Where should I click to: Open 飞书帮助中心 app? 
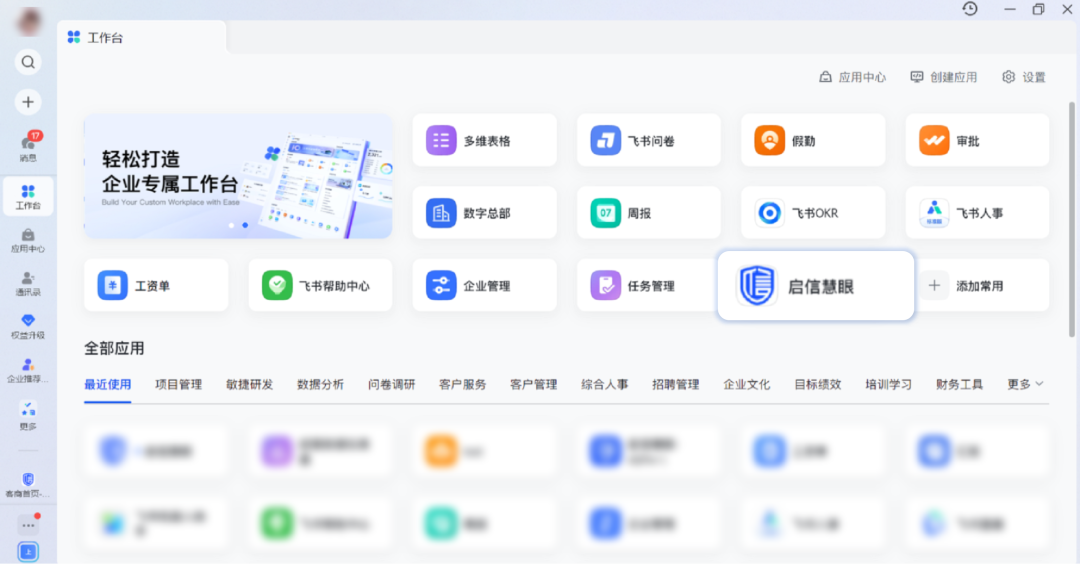pyautogui.click(x=320, y=285)
